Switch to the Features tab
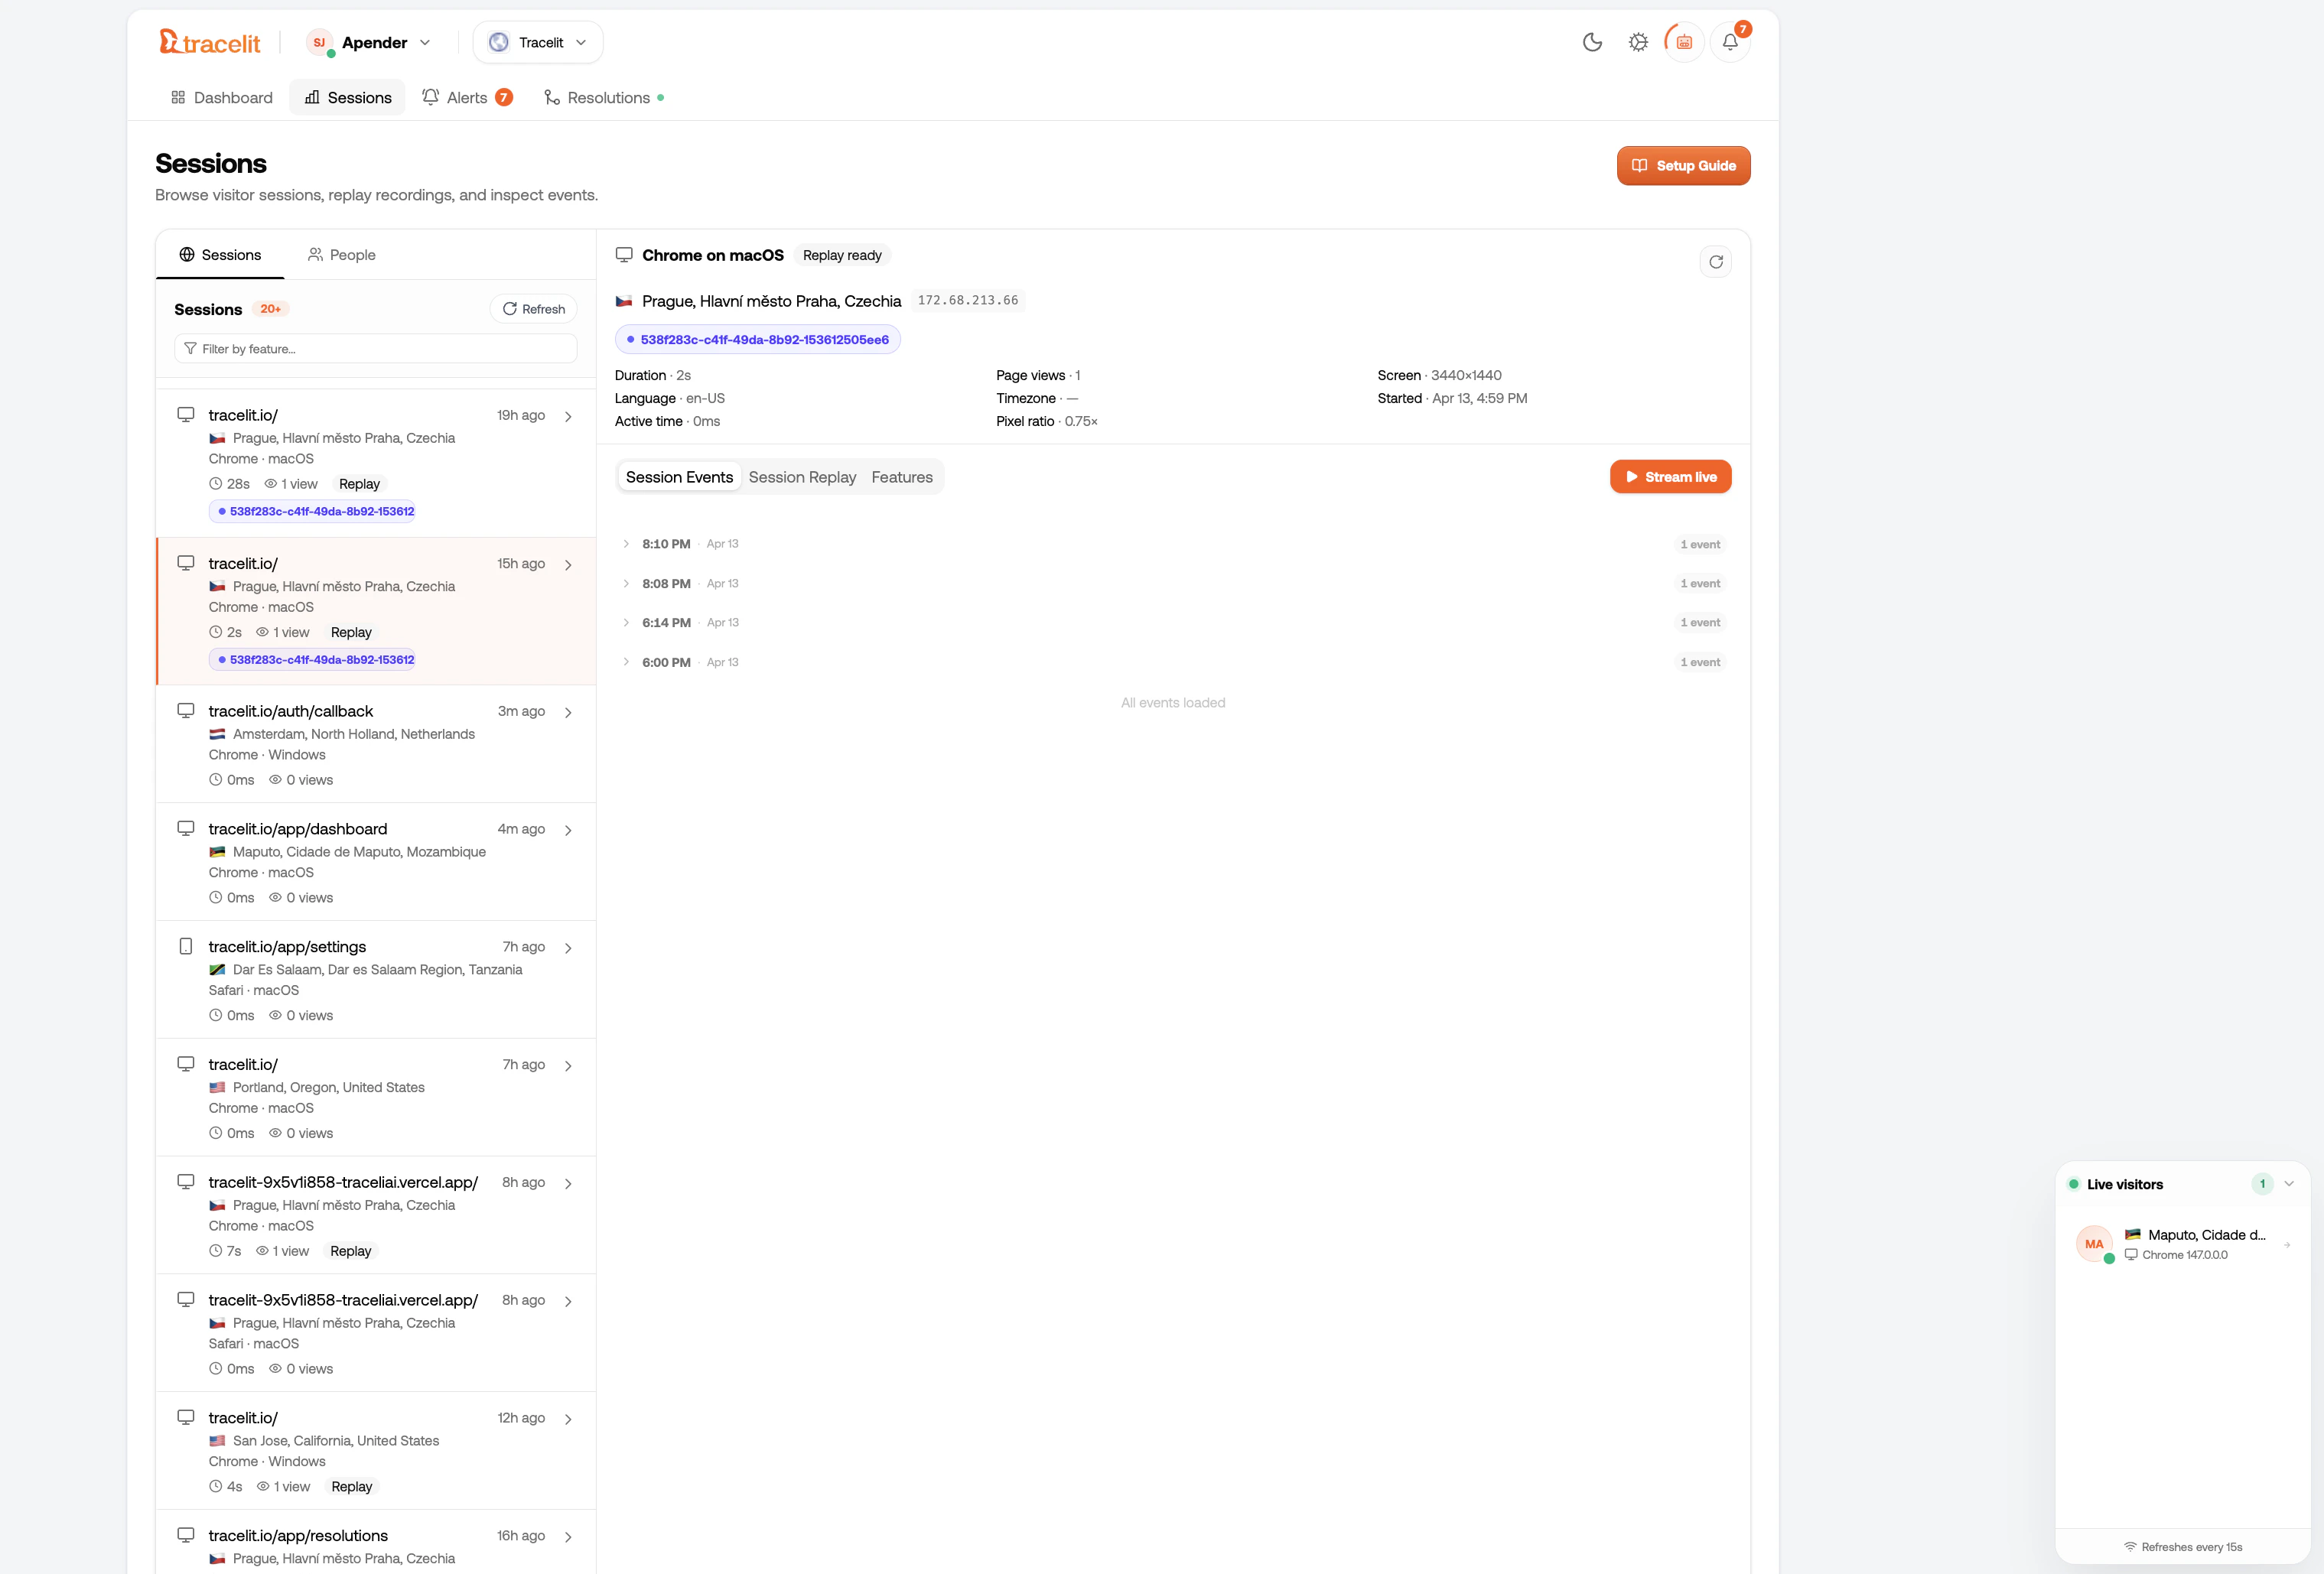Viewport: 2324px width, 1574px height. point(902,477)
